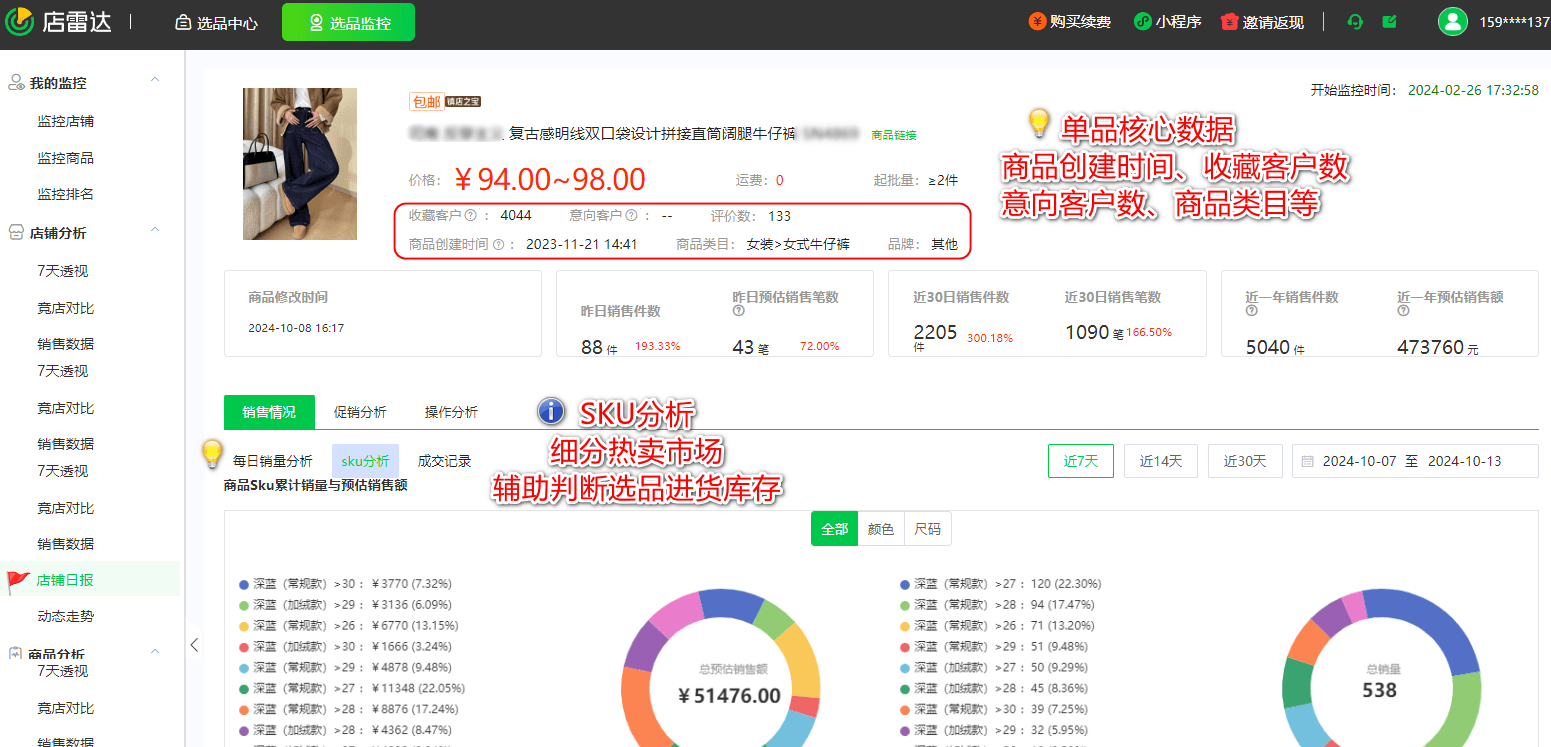Open the green 商品链接 link

coord(894,134)
